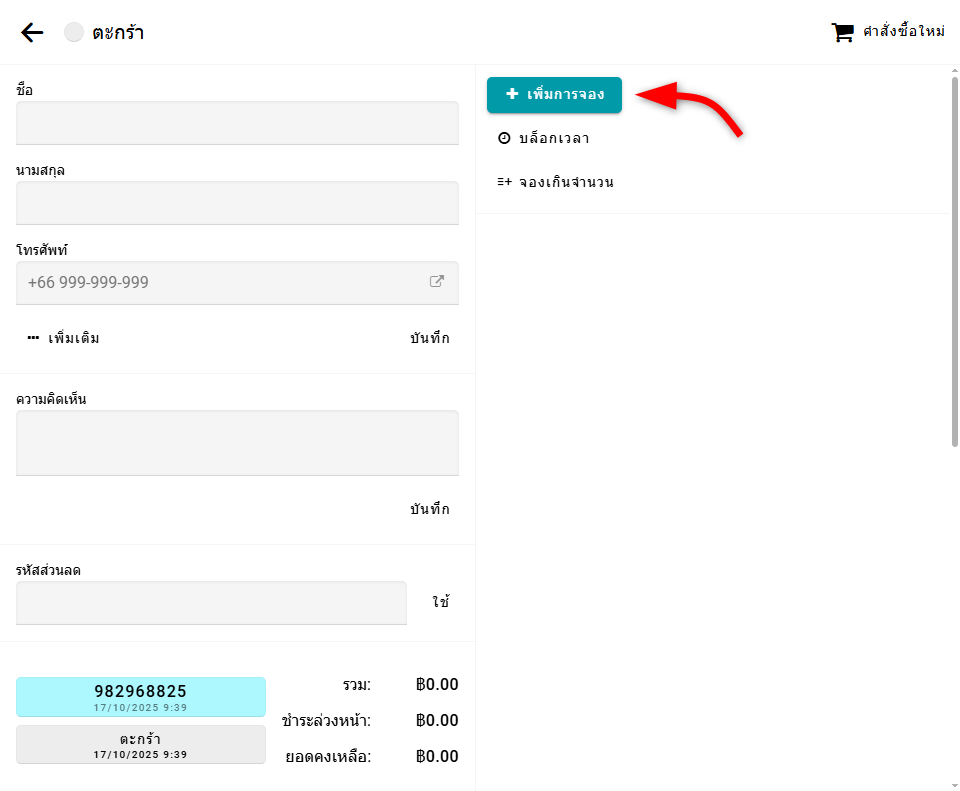Select จองเกินจำนวน menu option
Screen dimensions: 960x791
pos(566,183)
